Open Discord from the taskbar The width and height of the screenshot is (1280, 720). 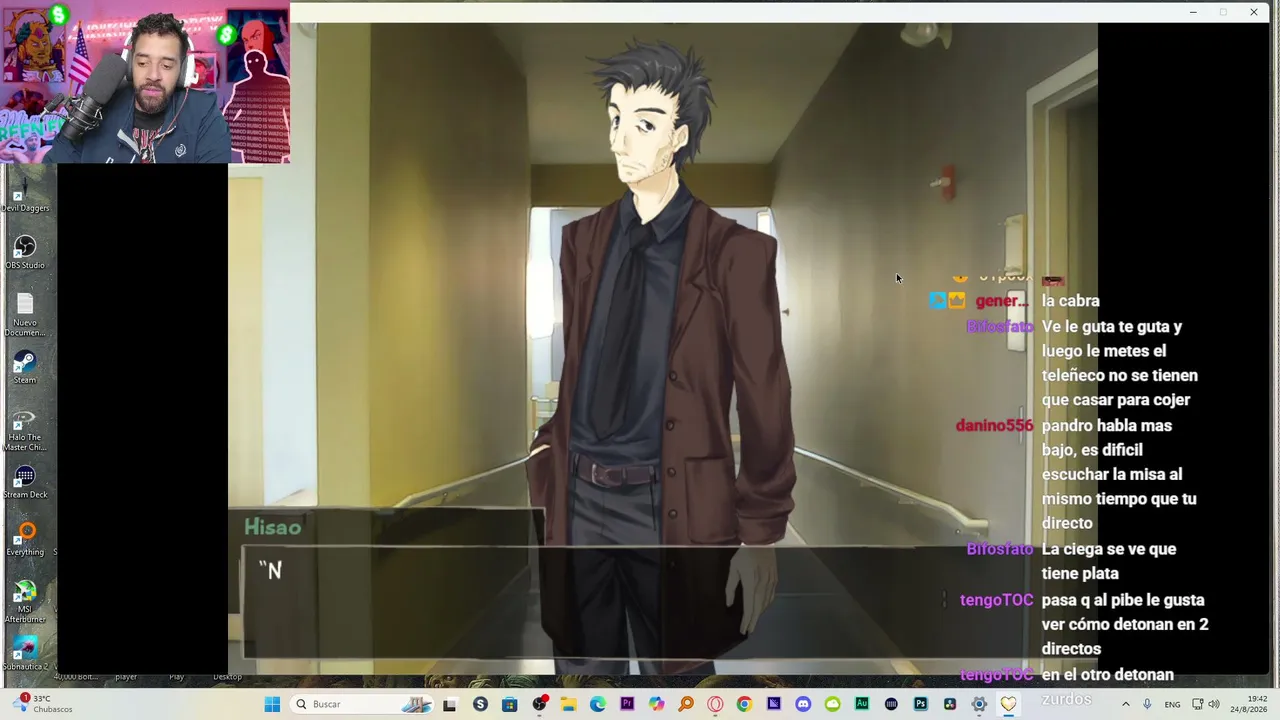click(803, 704)
